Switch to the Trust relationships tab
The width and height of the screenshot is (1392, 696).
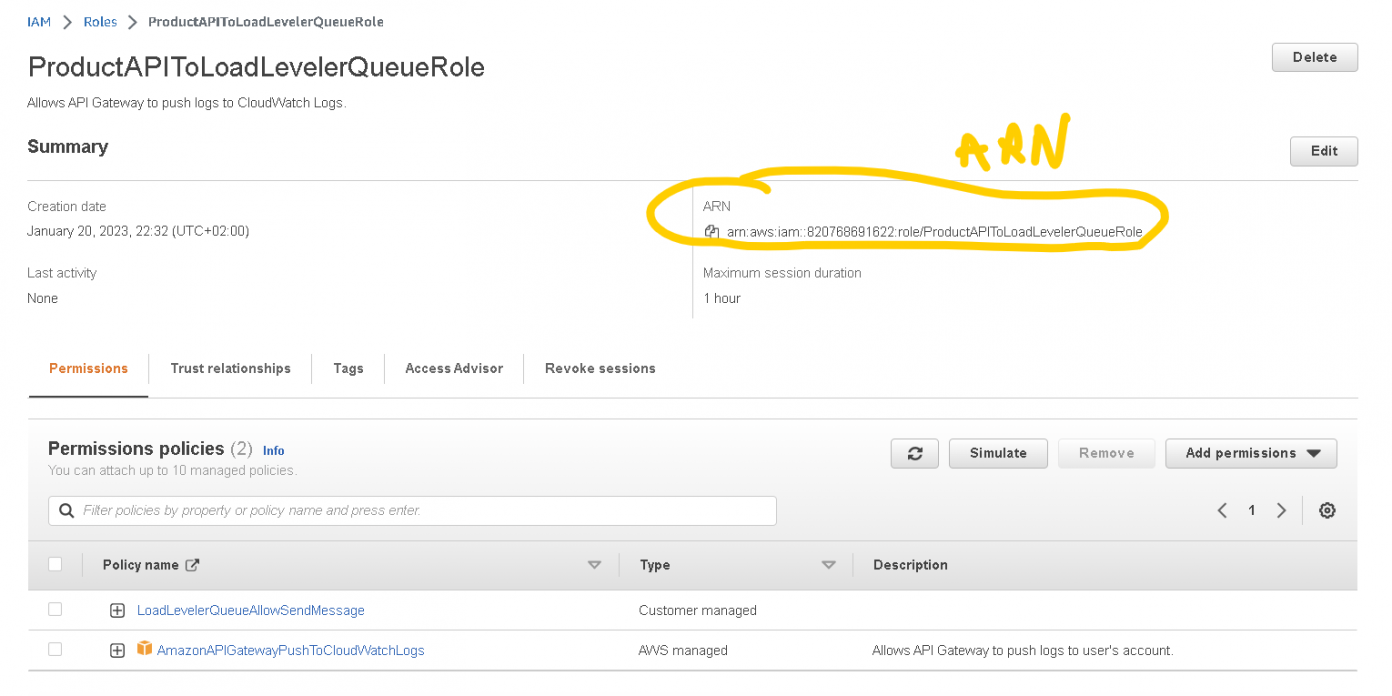tap(230, 368)
